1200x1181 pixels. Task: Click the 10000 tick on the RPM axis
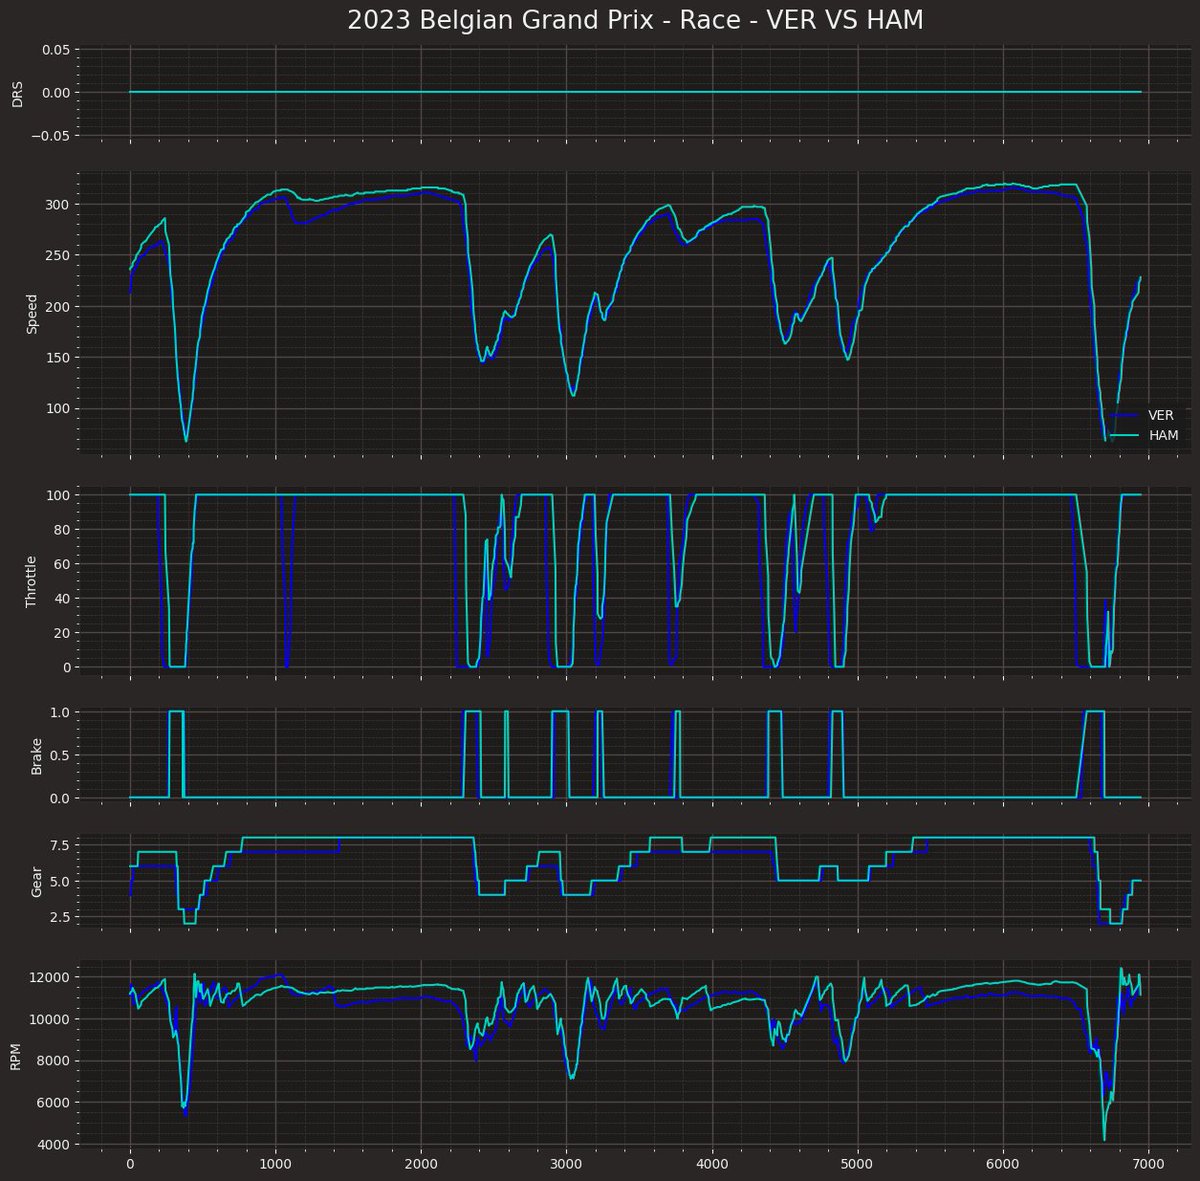48,1019
